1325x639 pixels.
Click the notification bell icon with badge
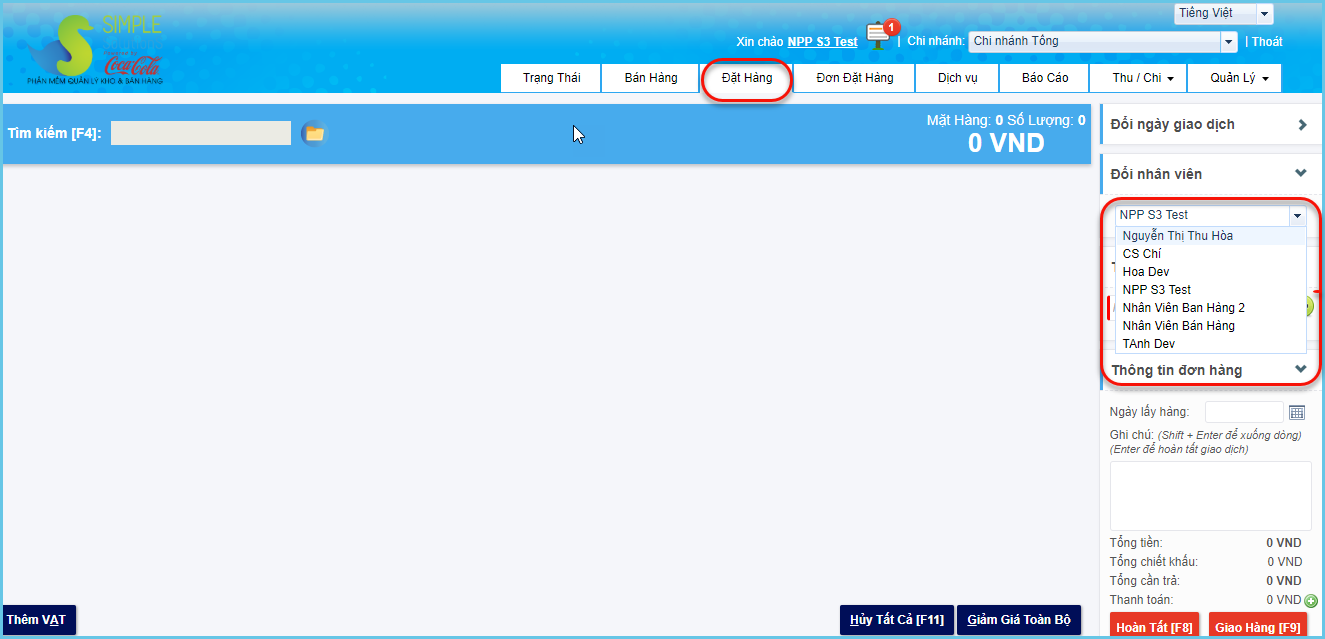coord(879,35)
